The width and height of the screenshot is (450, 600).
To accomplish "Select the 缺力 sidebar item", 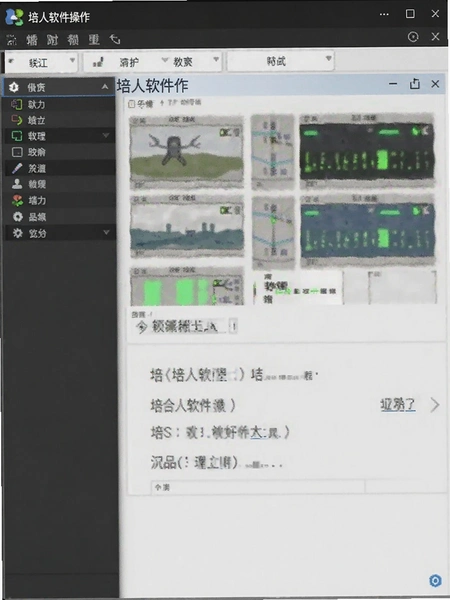I will (60, 104).
